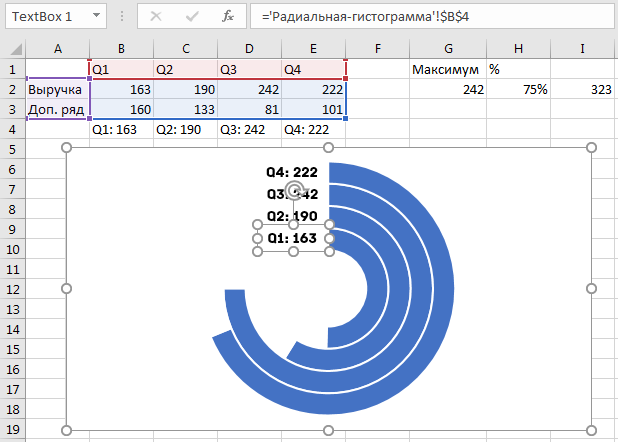Click cell C2 with value 190
Image resolution: width=618 pixels, height=442 pixels.
click(186, 90)
